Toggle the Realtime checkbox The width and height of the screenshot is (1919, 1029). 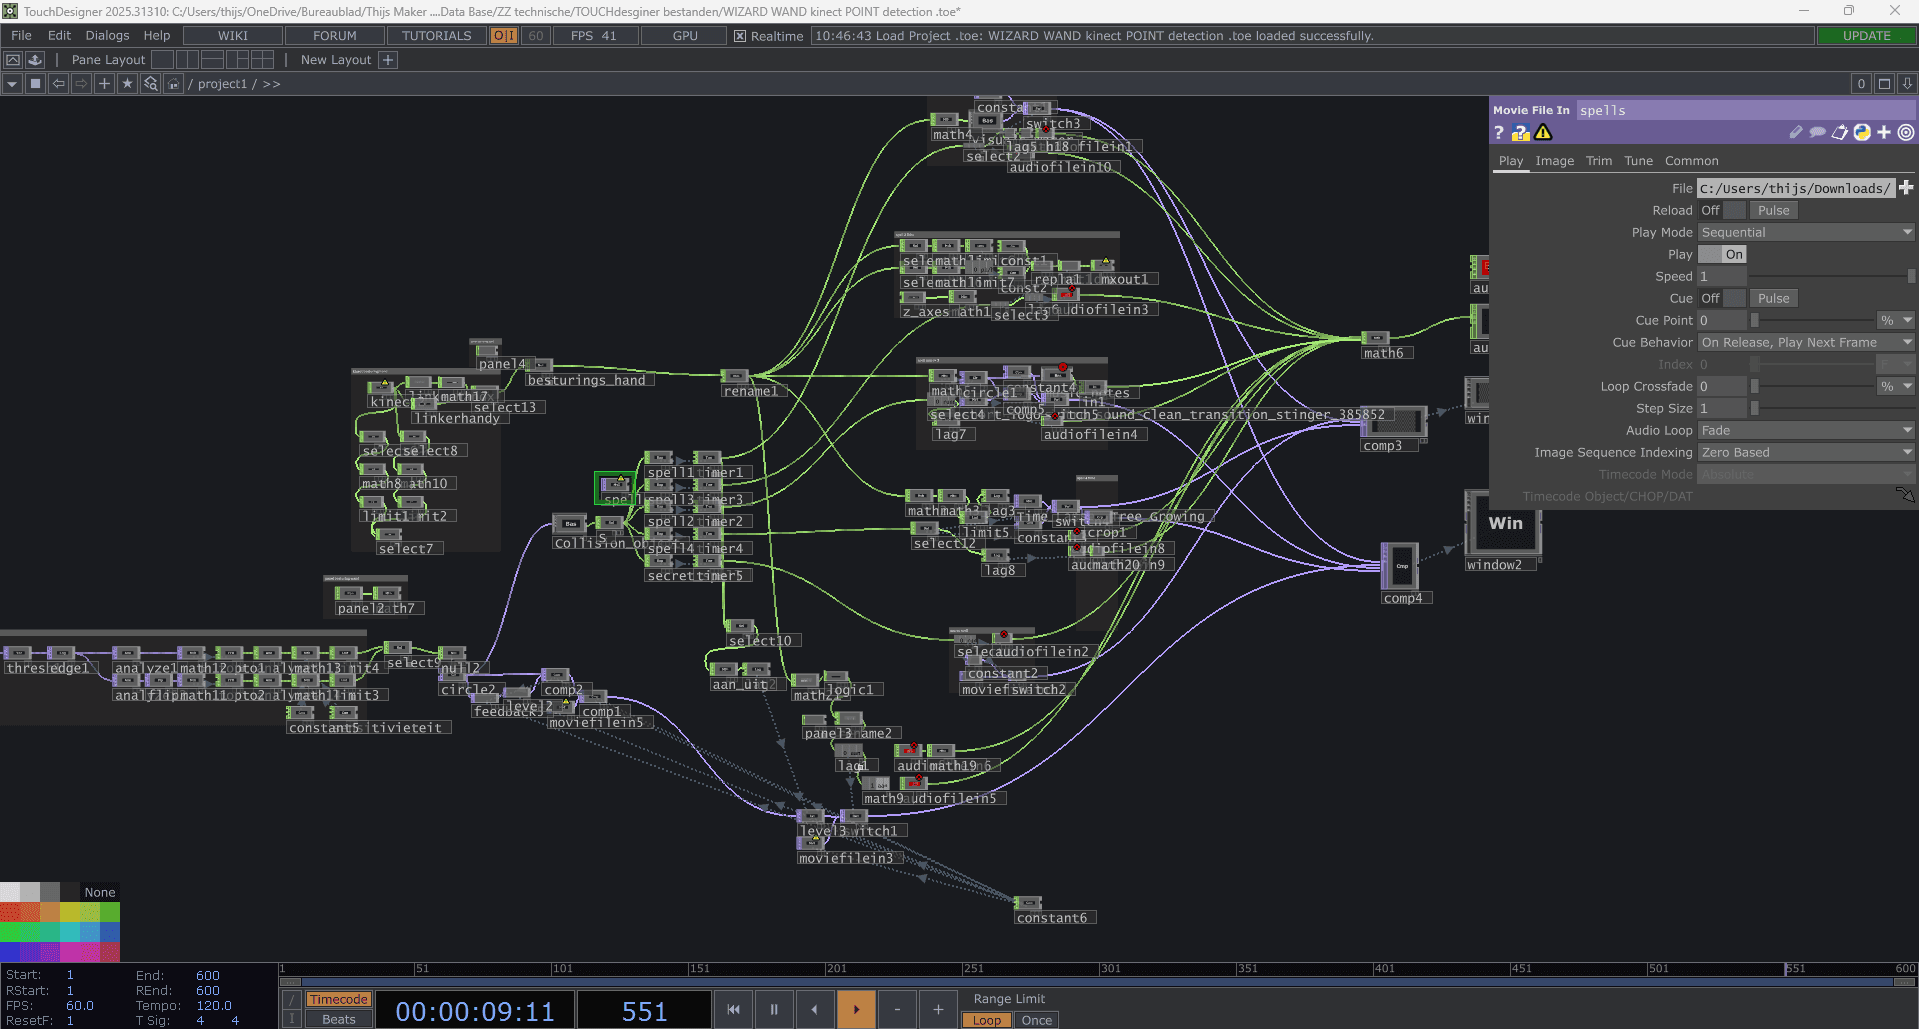click(x=740, y=36)
